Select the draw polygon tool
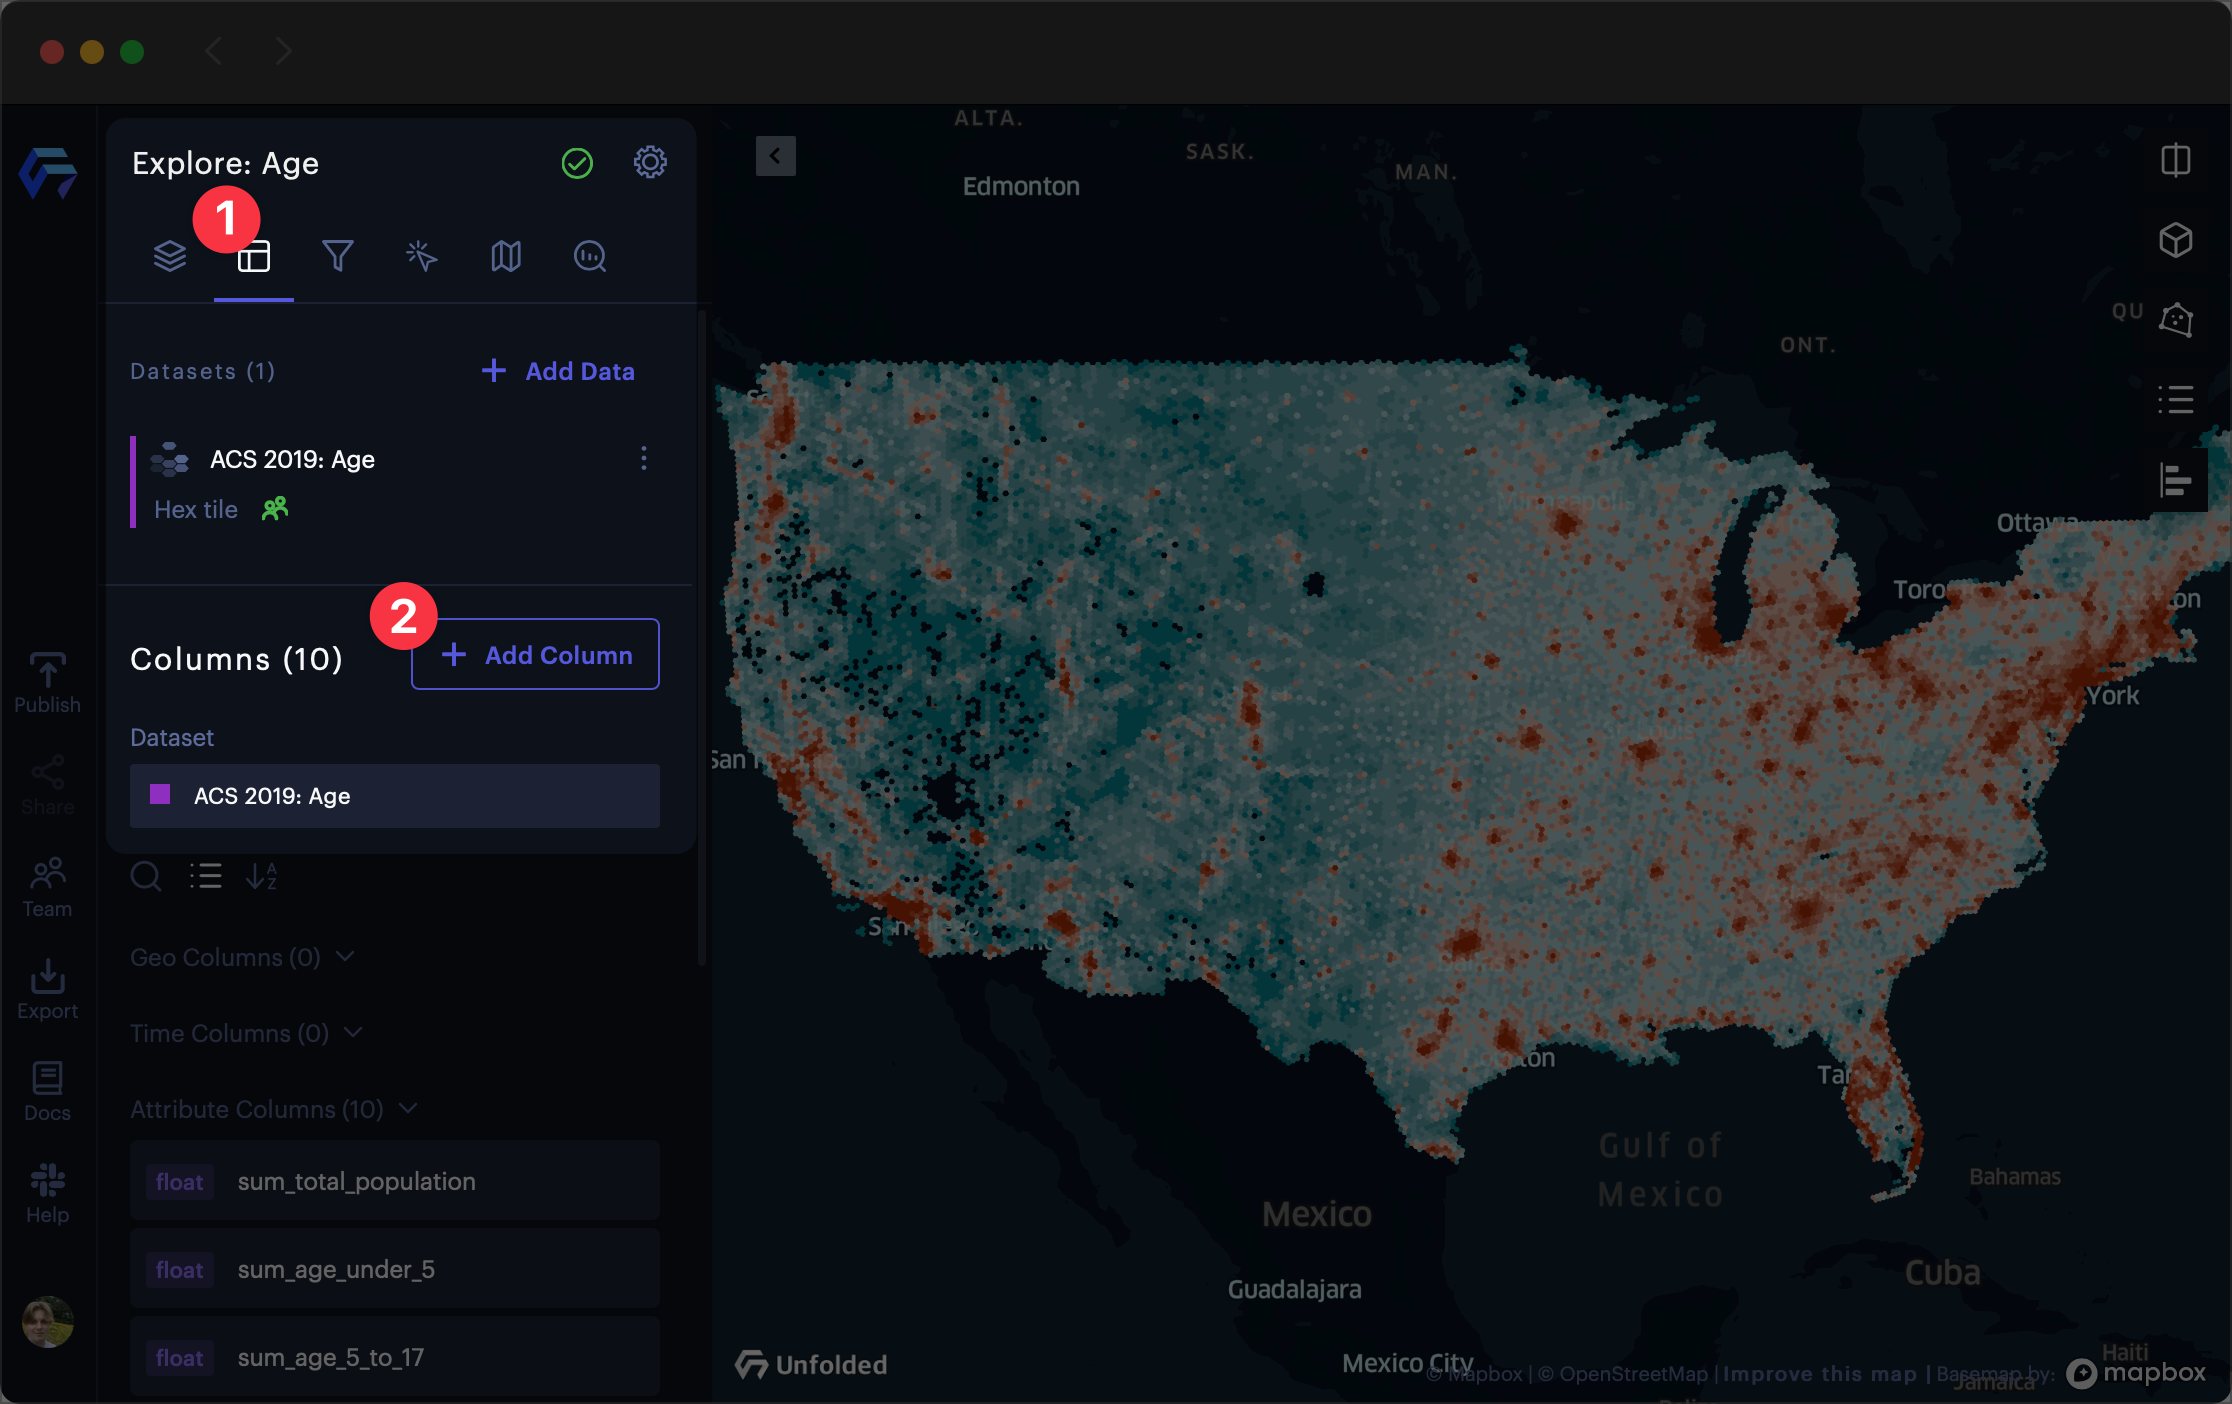The height and width of the screenshot is (1404, 2232). (2176, 320)
